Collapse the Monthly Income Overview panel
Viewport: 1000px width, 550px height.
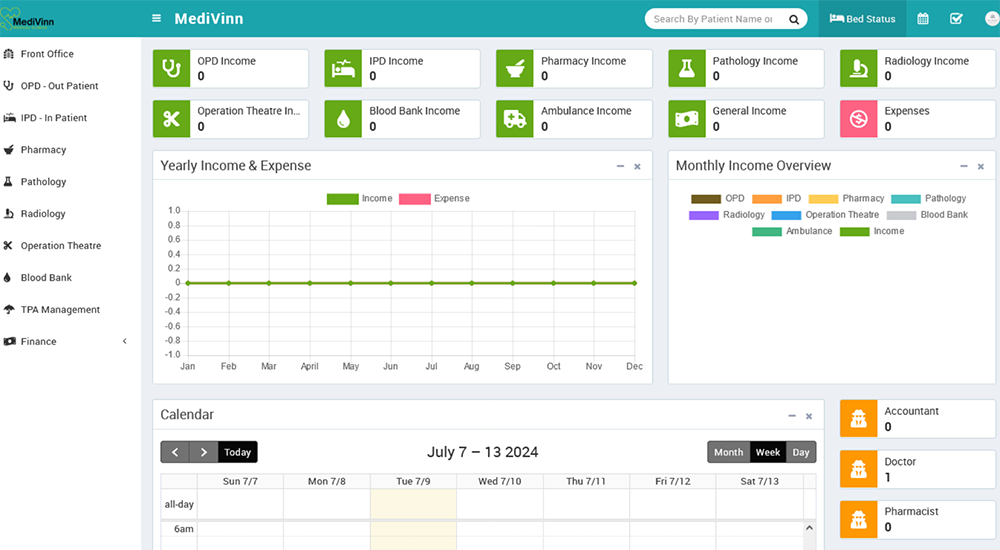coord(964,166)
